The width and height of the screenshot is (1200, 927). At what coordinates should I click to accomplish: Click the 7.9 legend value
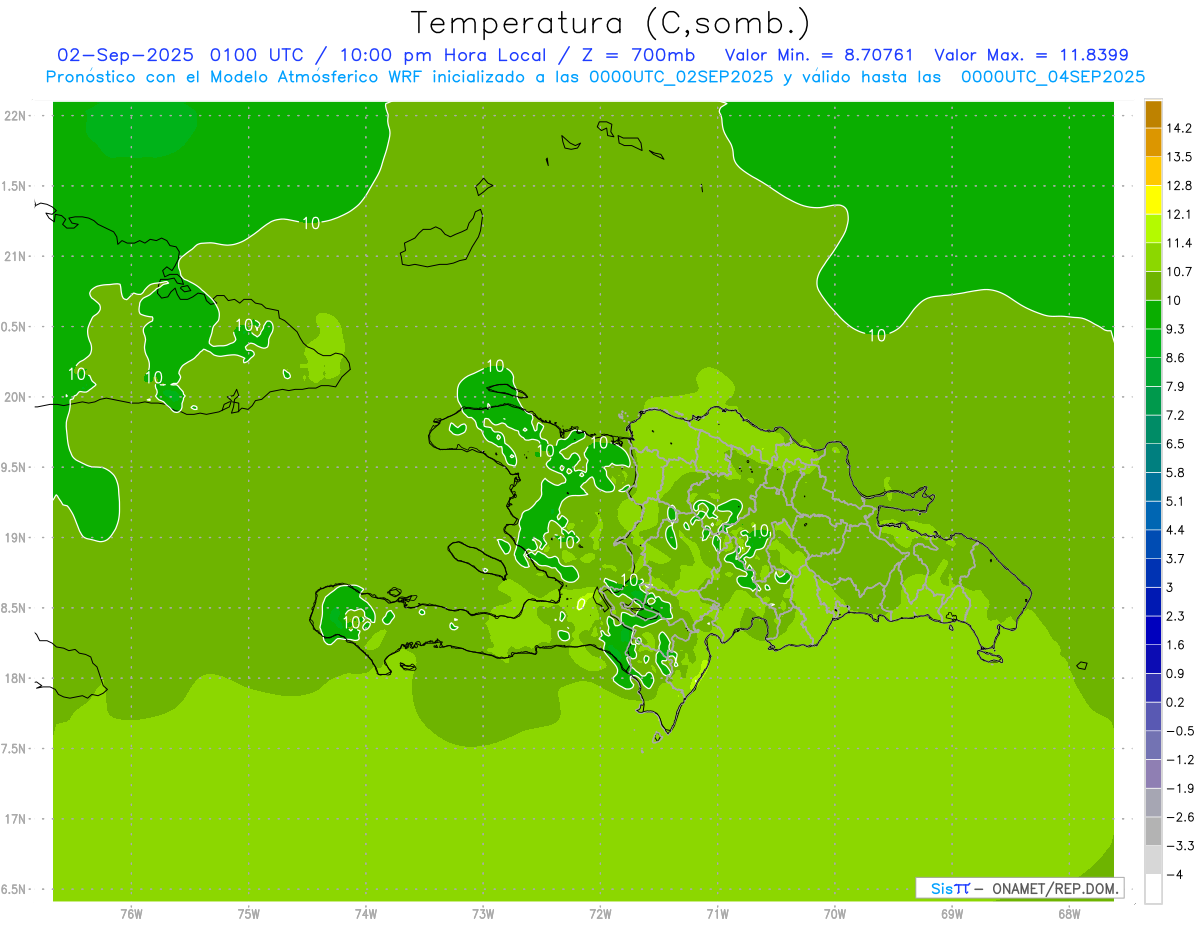(x=1175, y=386)
